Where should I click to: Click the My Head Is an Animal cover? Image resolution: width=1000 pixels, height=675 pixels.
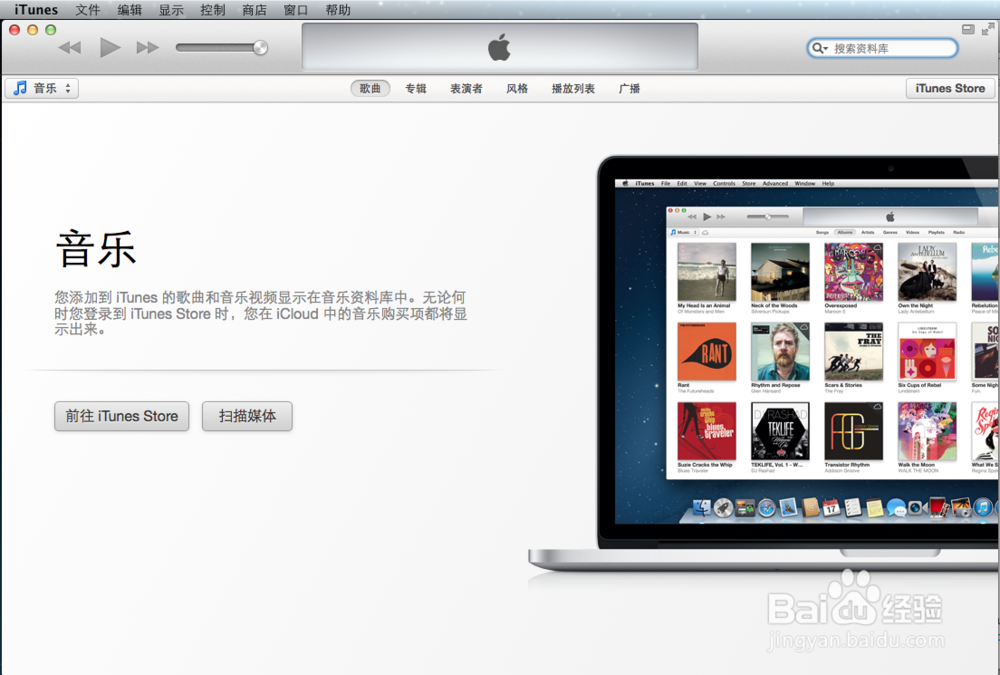(707, 272)
